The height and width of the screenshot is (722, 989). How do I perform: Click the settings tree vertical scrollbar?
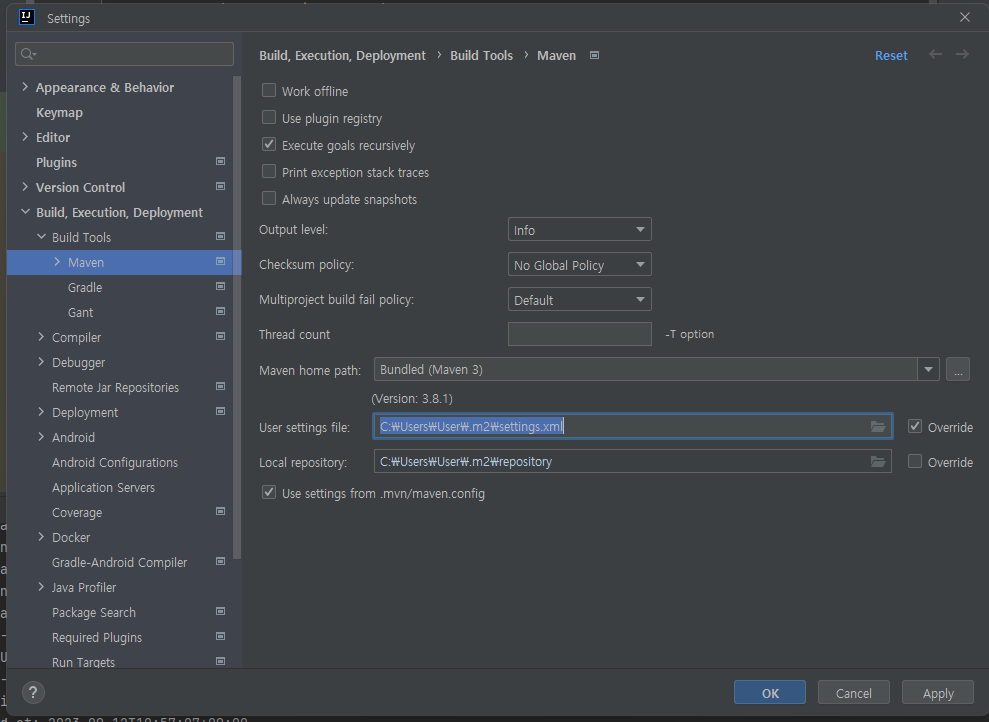(x=237, y=317)
